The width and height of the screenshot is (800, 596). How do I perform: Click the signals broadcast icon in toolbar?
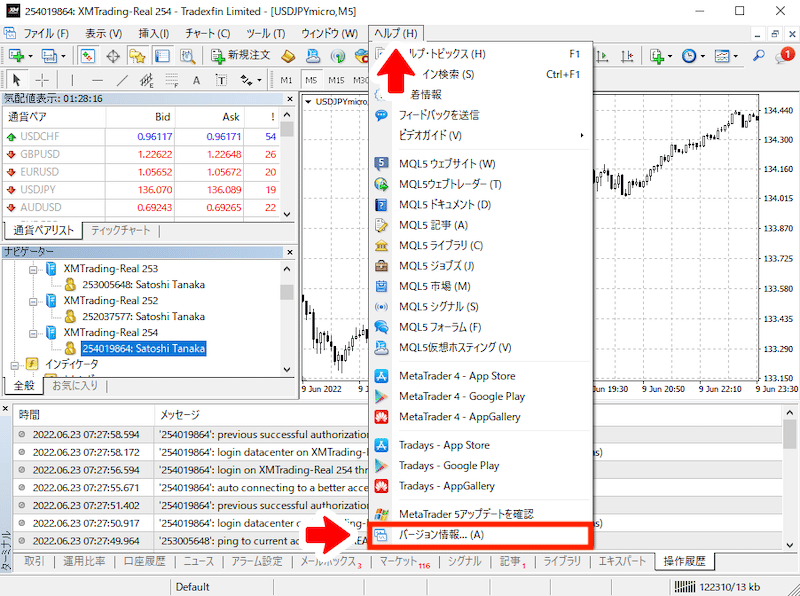point(337,56)
